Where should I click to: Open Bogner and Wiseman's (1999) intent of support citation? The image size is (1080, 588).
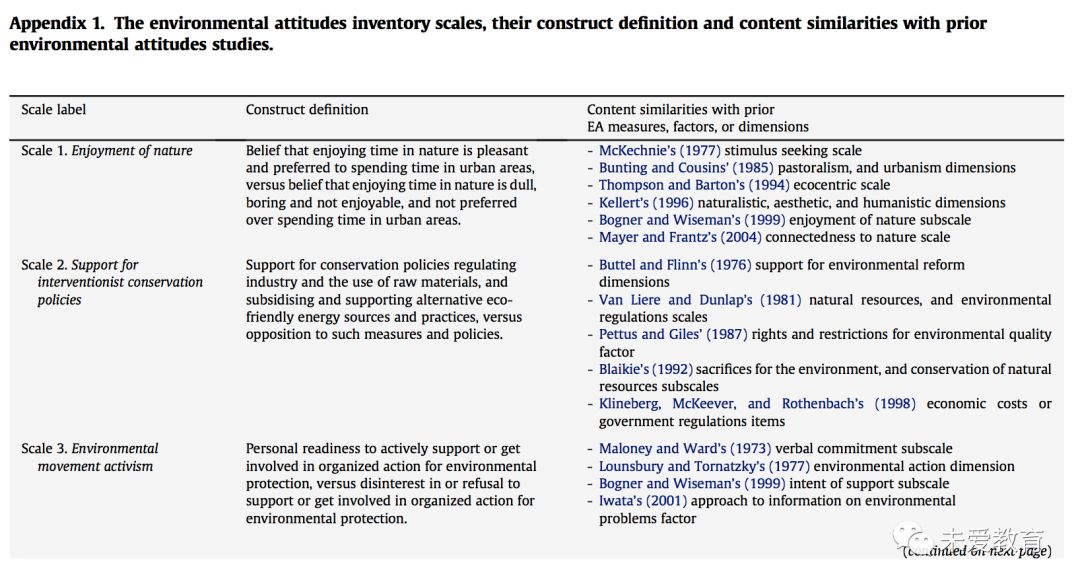[692, 483]
